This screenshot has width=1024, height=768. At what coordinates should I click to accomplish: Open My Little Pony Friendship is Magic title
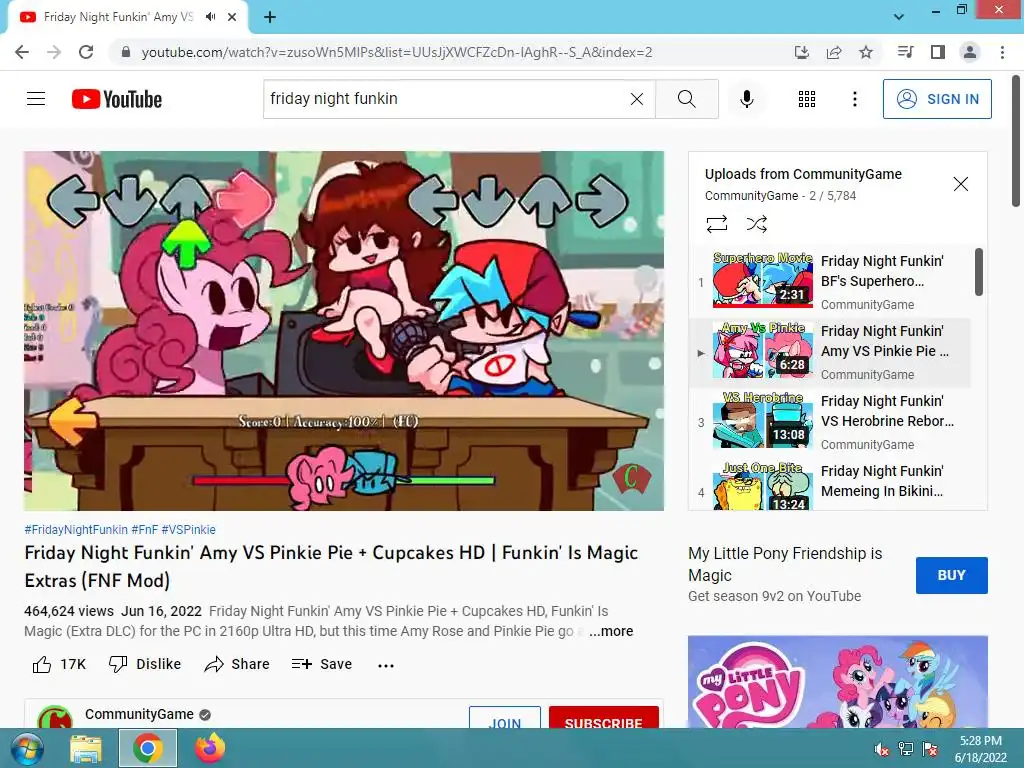click(x=785, y=564)
